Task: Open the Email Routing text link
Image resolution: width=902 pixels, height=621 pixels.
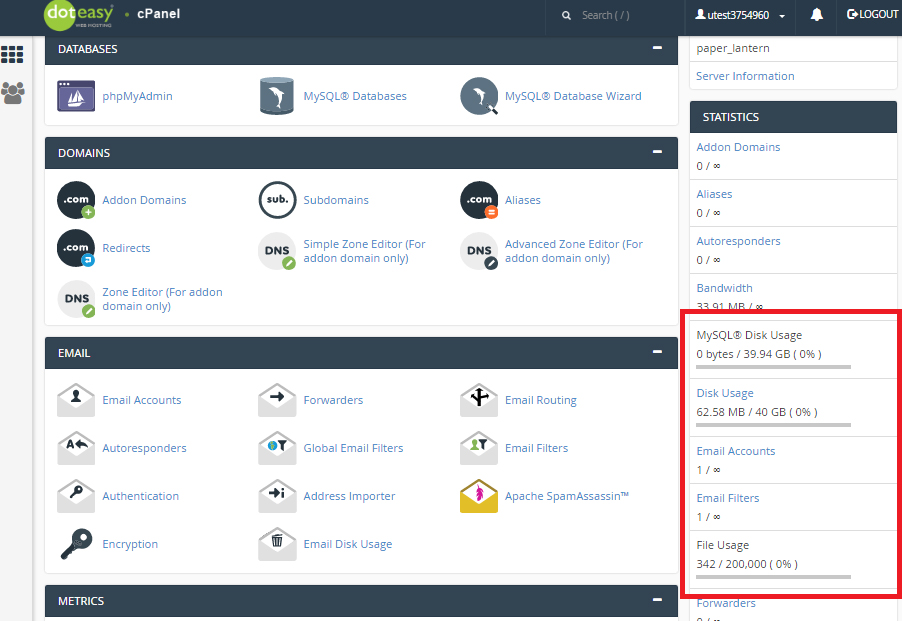Action: point(541,400)
